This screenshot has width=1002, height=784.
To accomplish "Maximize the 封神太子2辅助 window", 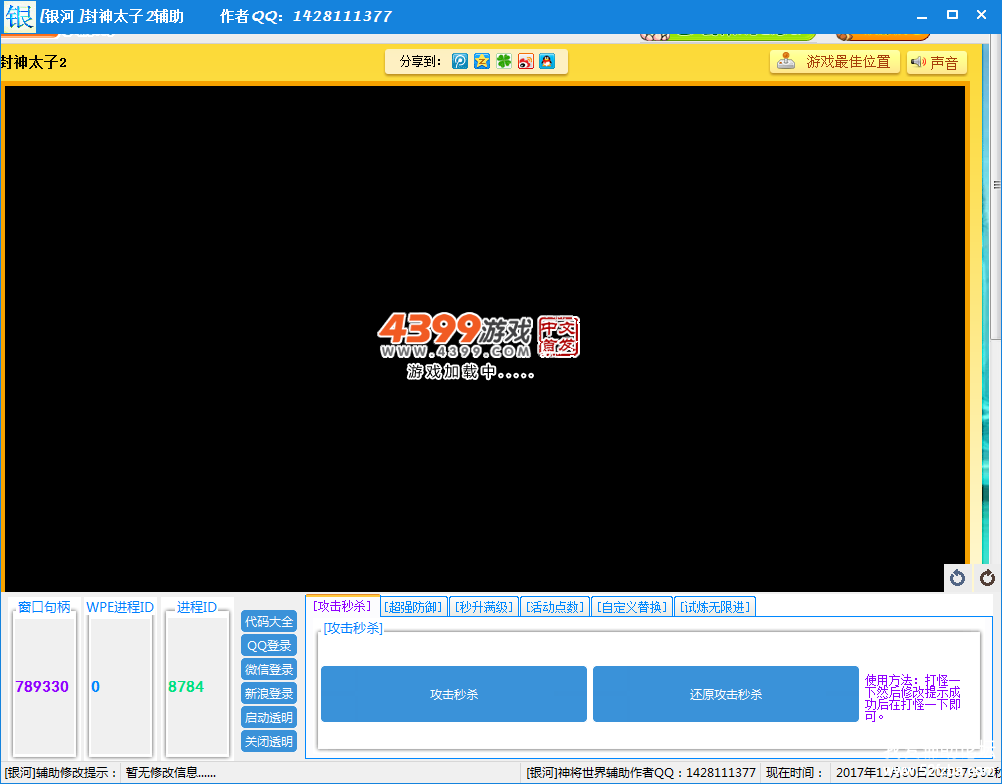I will click(952, 15).
